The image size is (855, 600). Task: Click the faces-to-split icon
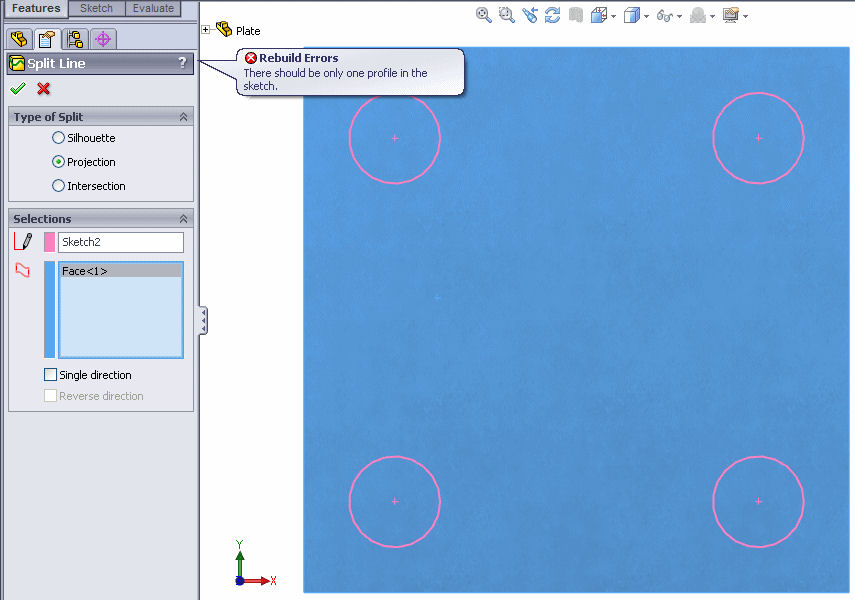22,270
